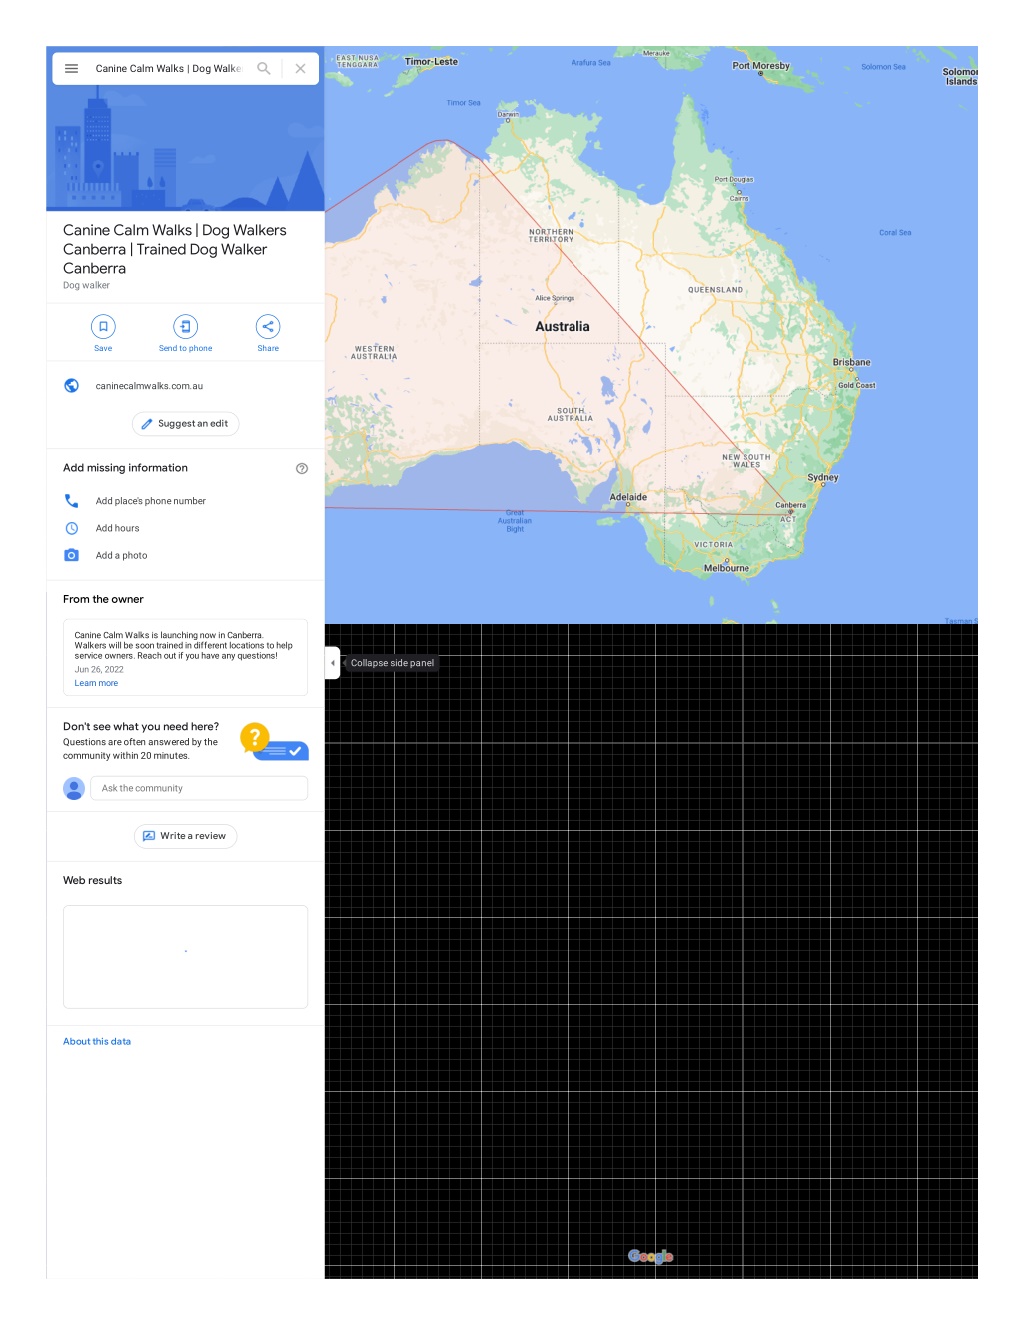
Task: Click the Share icon
Action: [x=268, y=326]
